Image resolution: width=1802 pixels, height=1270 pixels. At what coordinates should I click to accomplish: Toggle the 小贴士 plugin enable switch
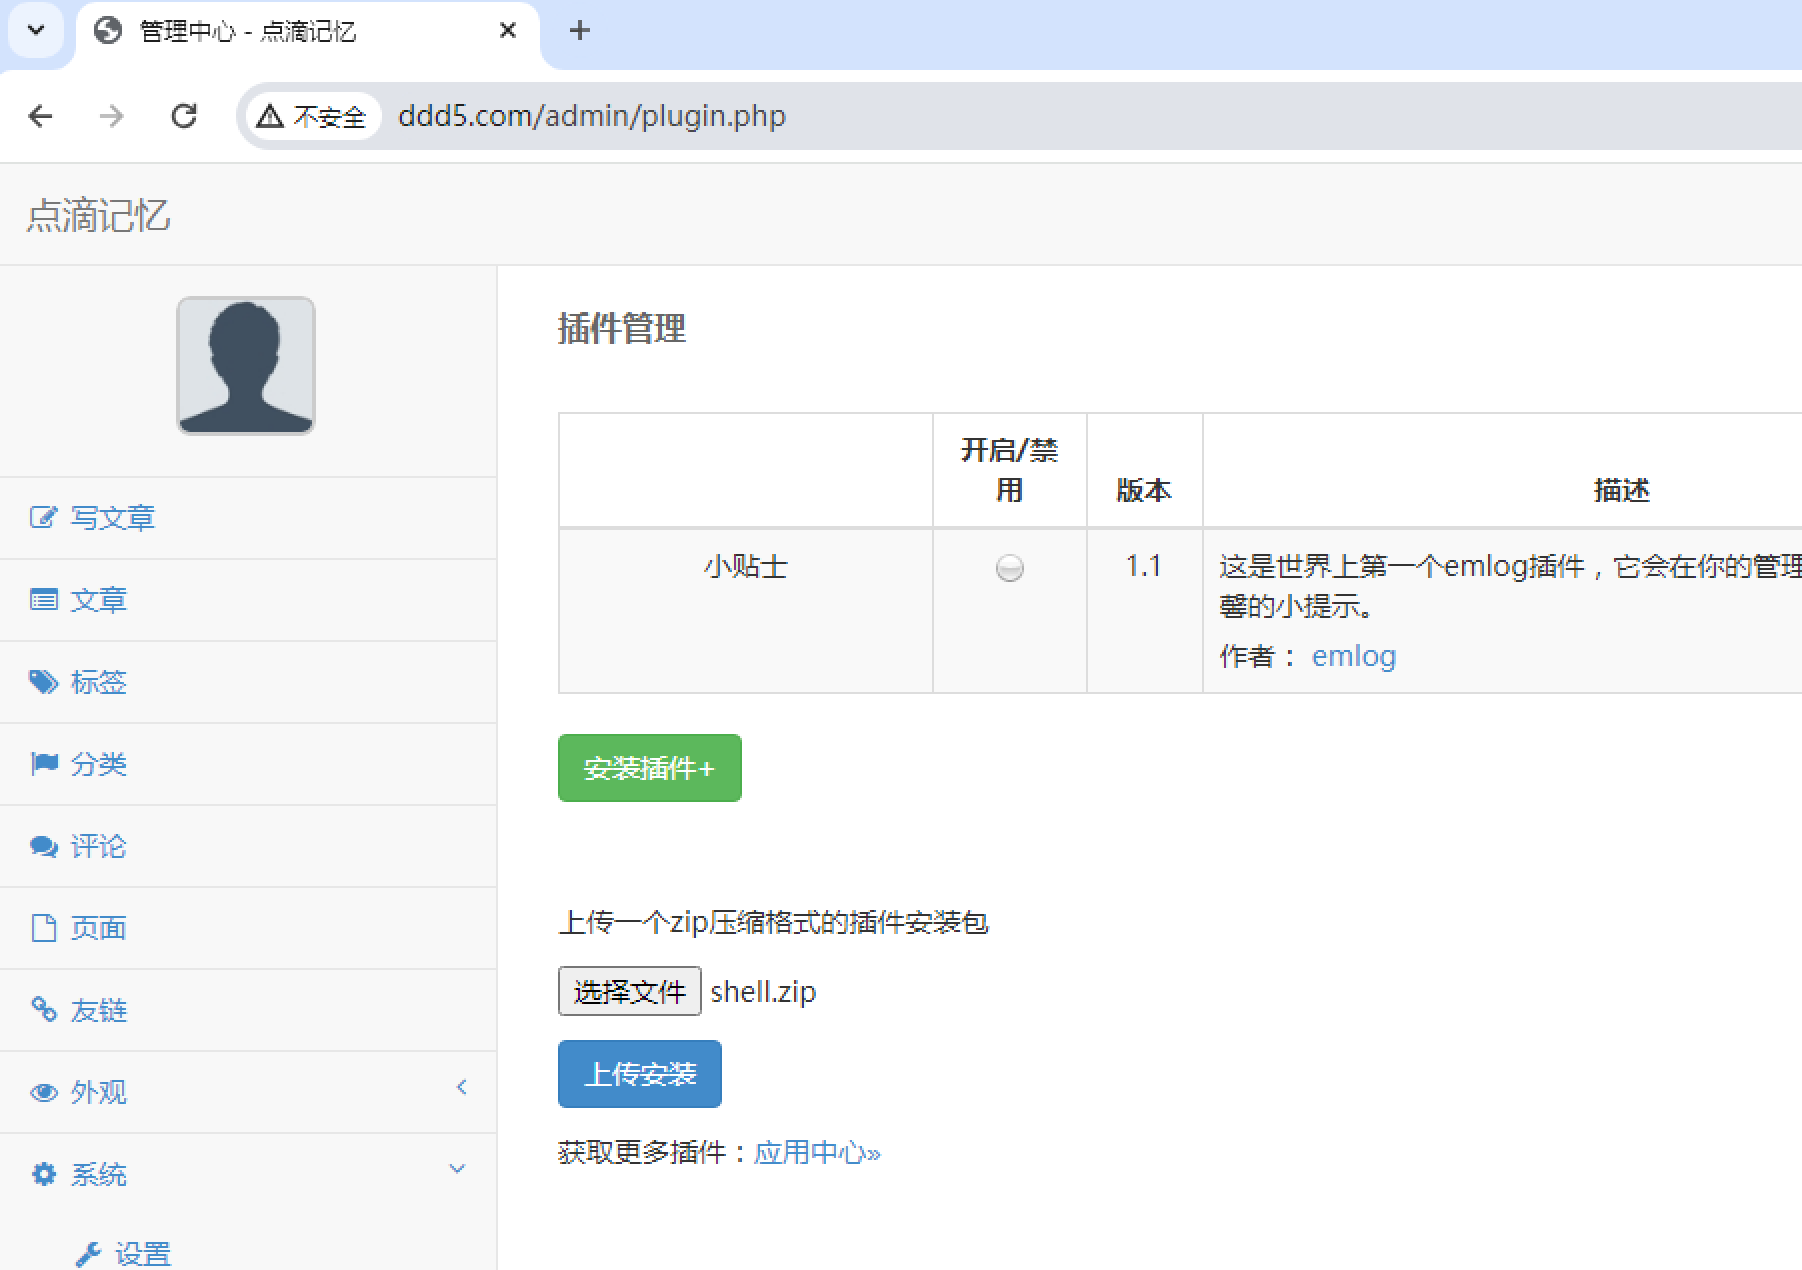[x=1009, y=568]
